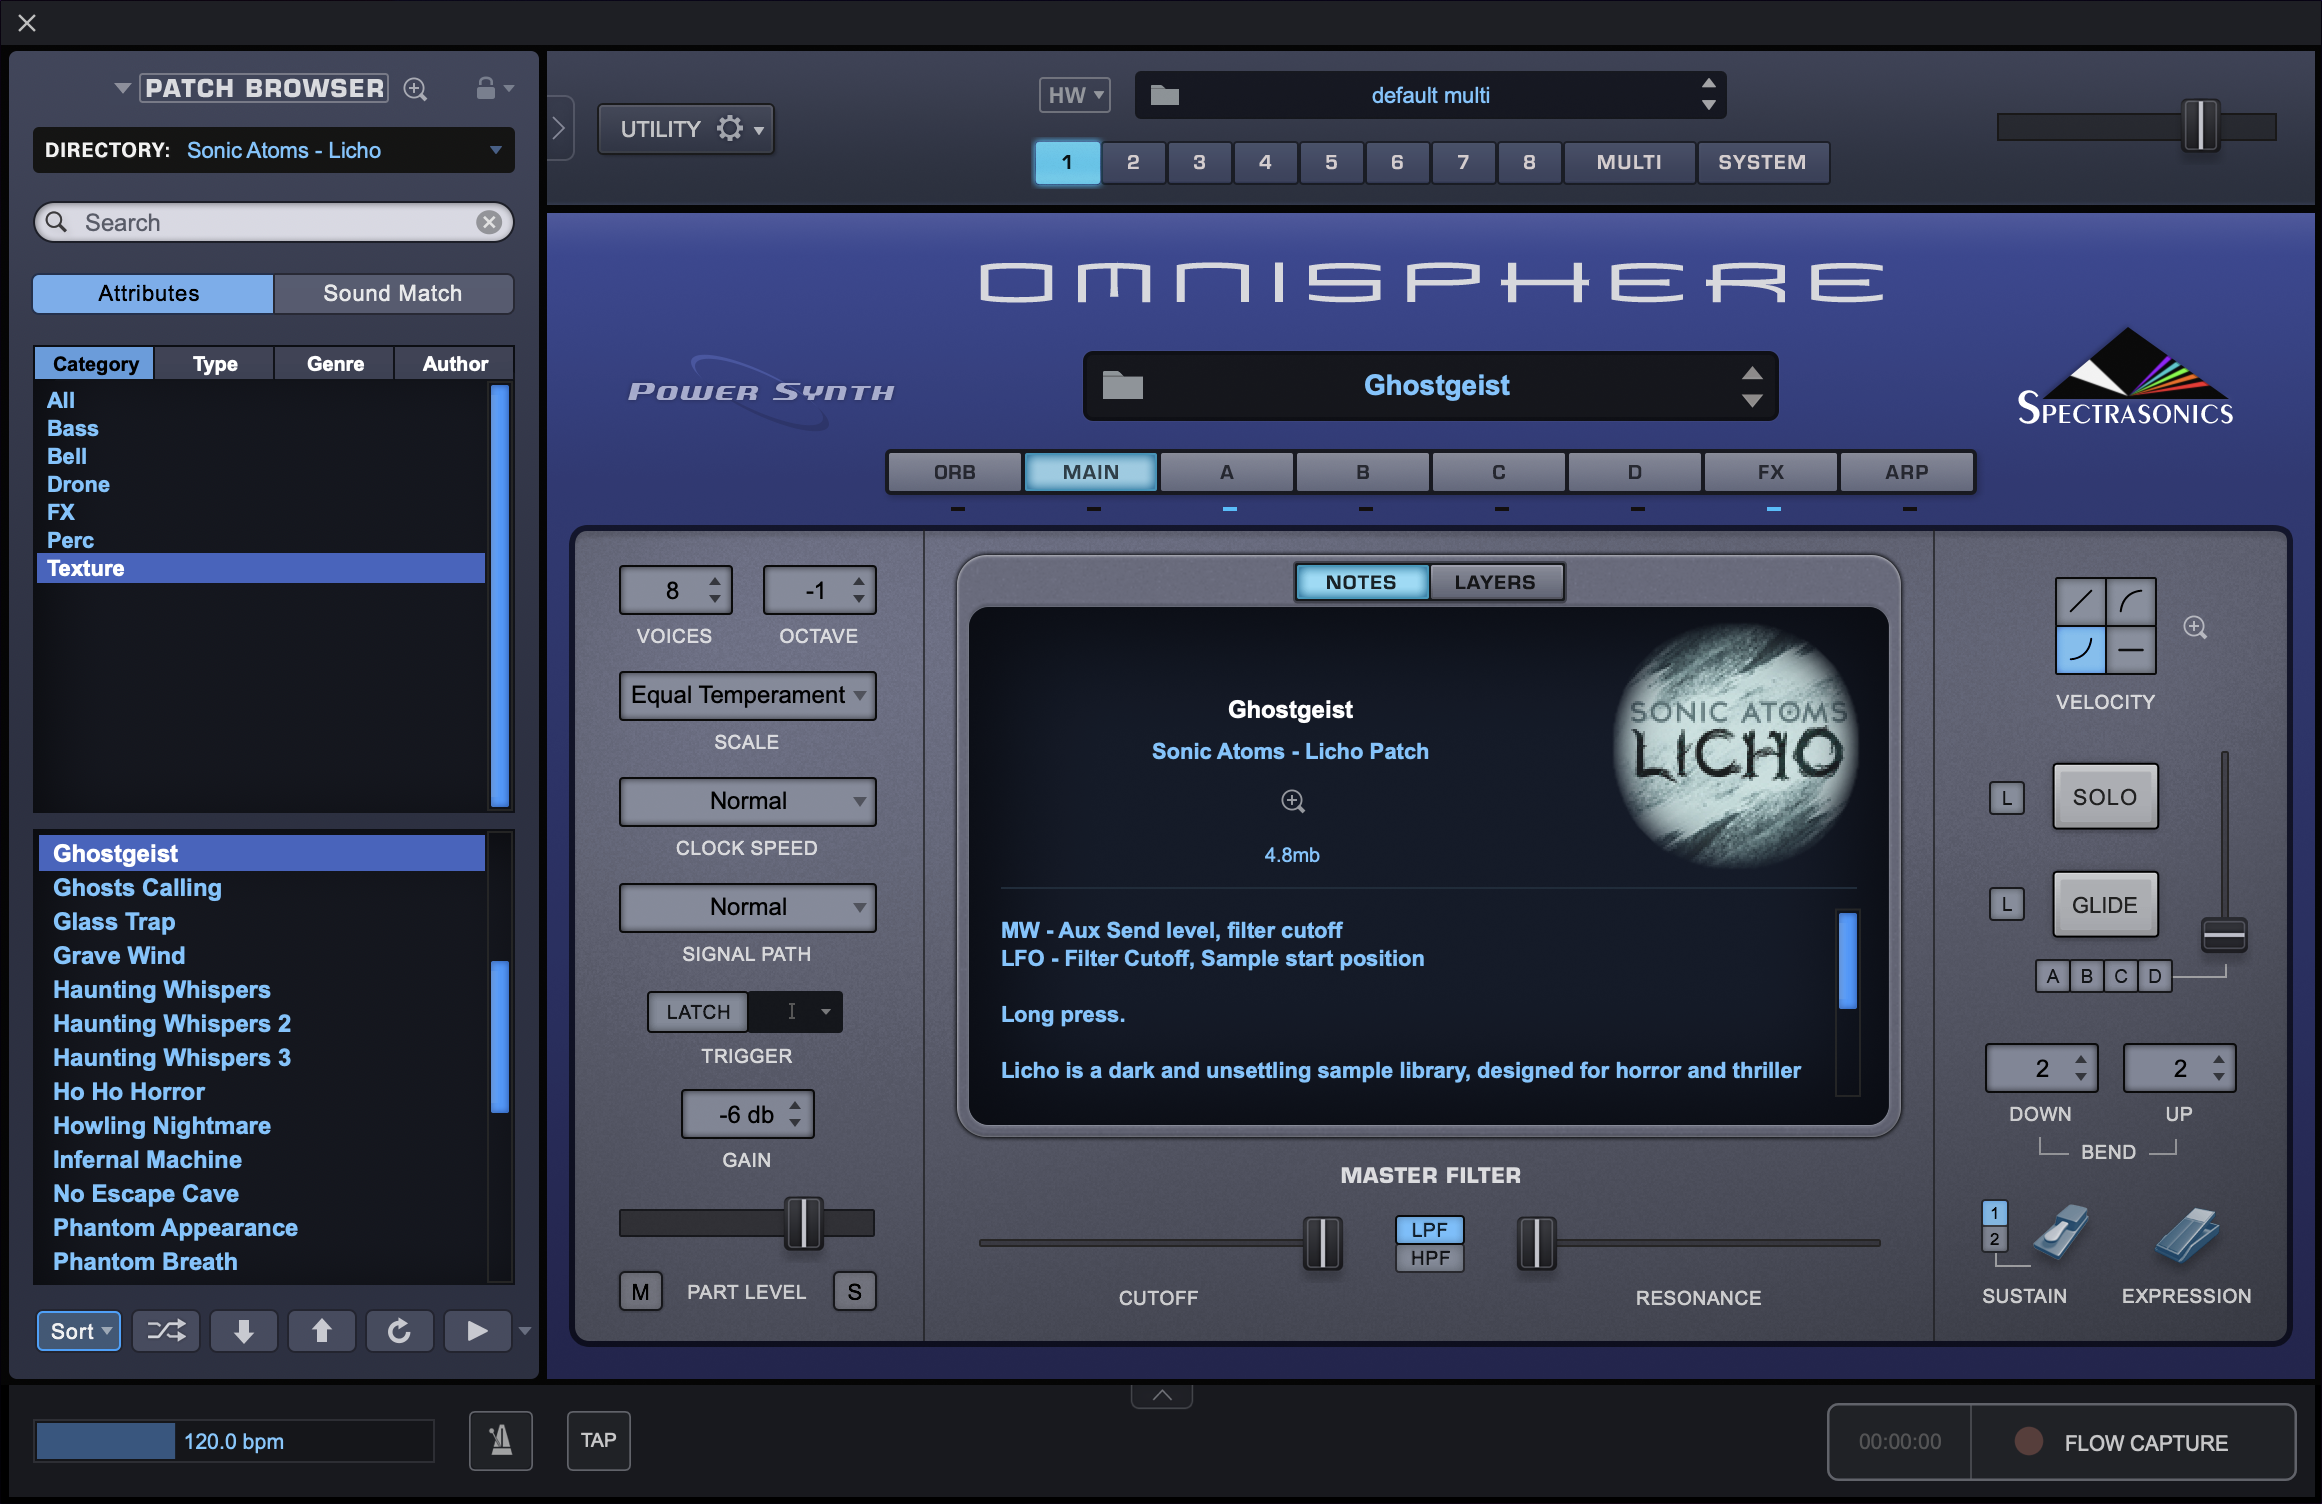Open the UTILITY menu dropdown

coord(686,129)
